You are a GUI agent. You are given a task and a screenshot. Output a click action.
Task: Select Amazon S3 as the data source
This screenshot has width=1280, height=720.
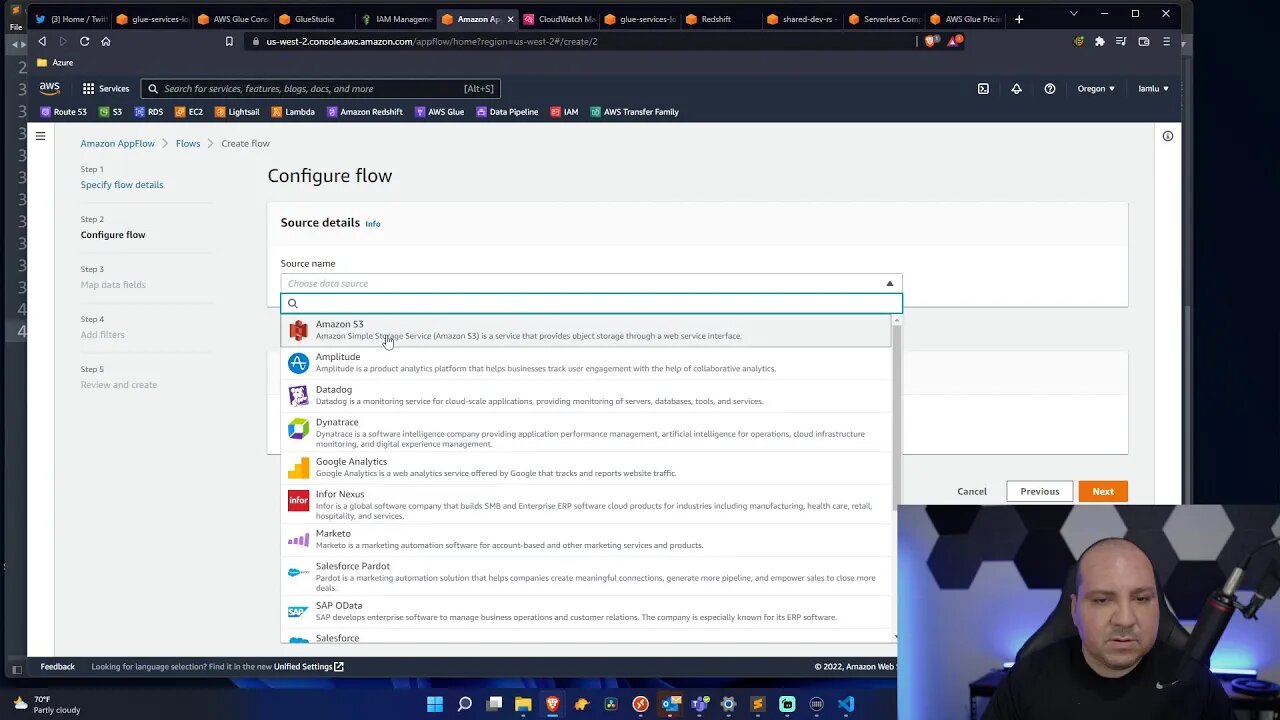point(586,330)
